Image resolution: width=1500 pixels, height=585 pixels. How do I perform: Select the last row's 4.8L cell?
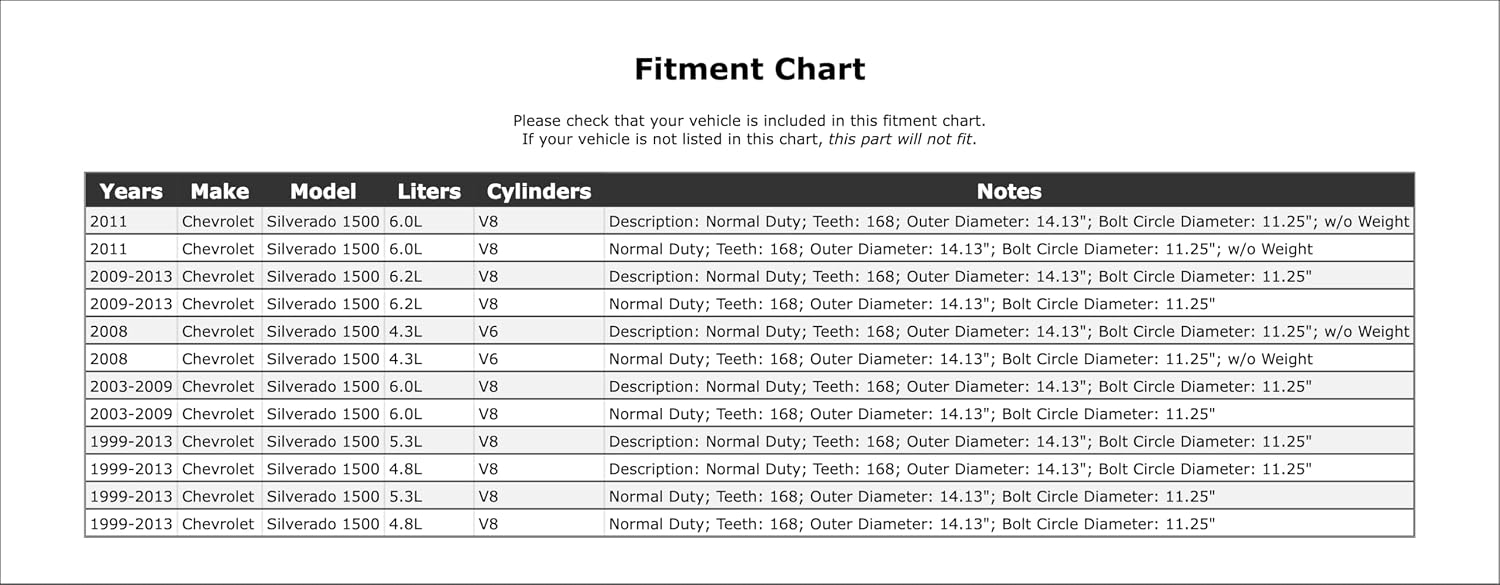coord(429,524)
